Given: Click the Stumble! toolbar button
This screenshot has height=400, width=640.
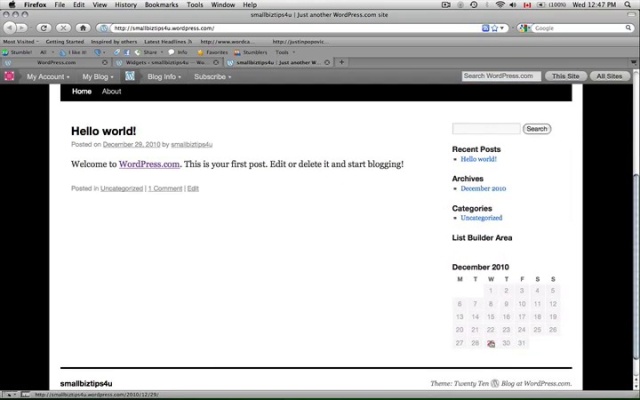Looking at the screenshot, I should pyautogui.click(x=17, y=52).
